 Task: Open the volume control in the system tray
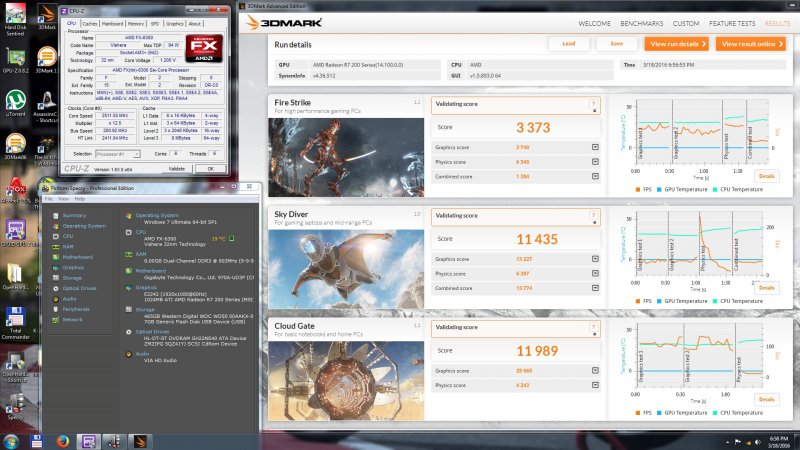click(757, 442)
